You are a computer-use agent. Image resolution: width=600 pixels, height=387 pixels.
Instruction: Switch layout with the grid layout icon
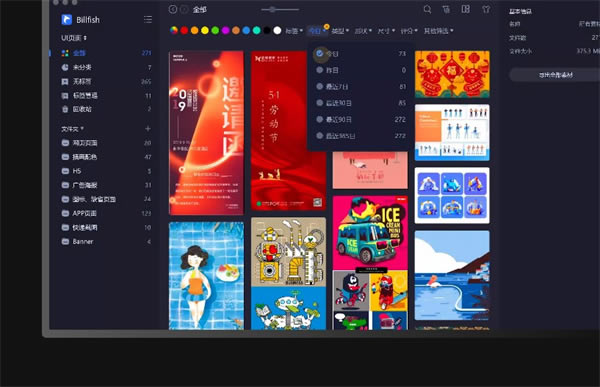point(466,9)
